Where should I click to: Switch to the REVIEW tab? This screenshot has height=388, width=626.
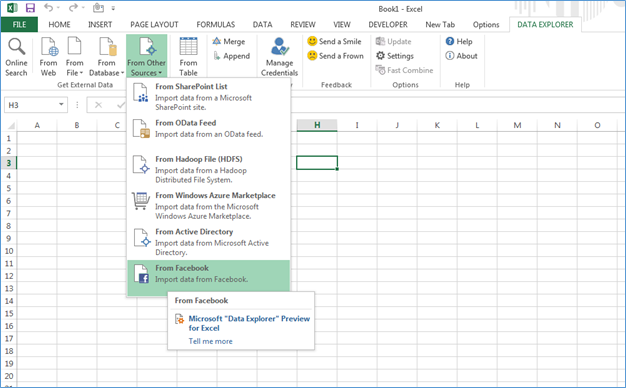coord(303,24)
